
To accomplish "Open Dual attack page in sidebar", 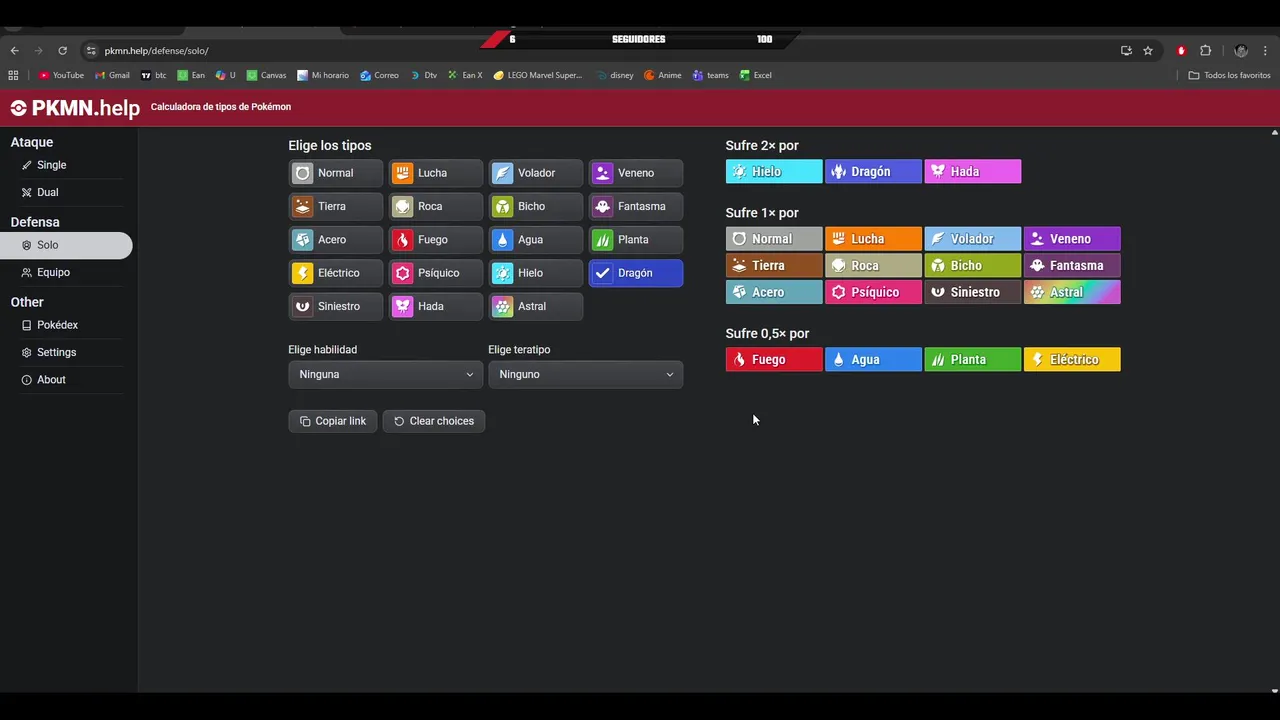I will 66,192.
